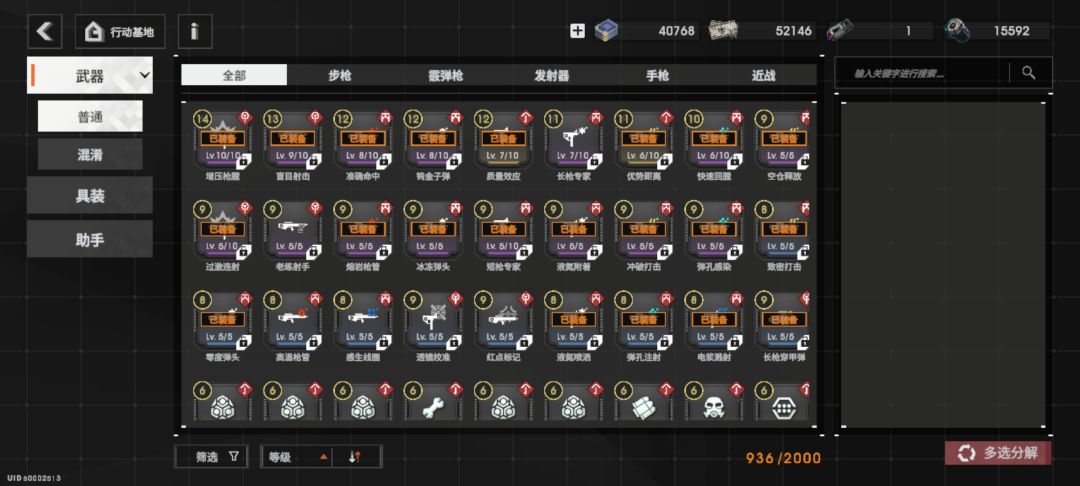
Task: Click the 多选分解 multi-dismantle button
Action: click(x=998, y=453)
